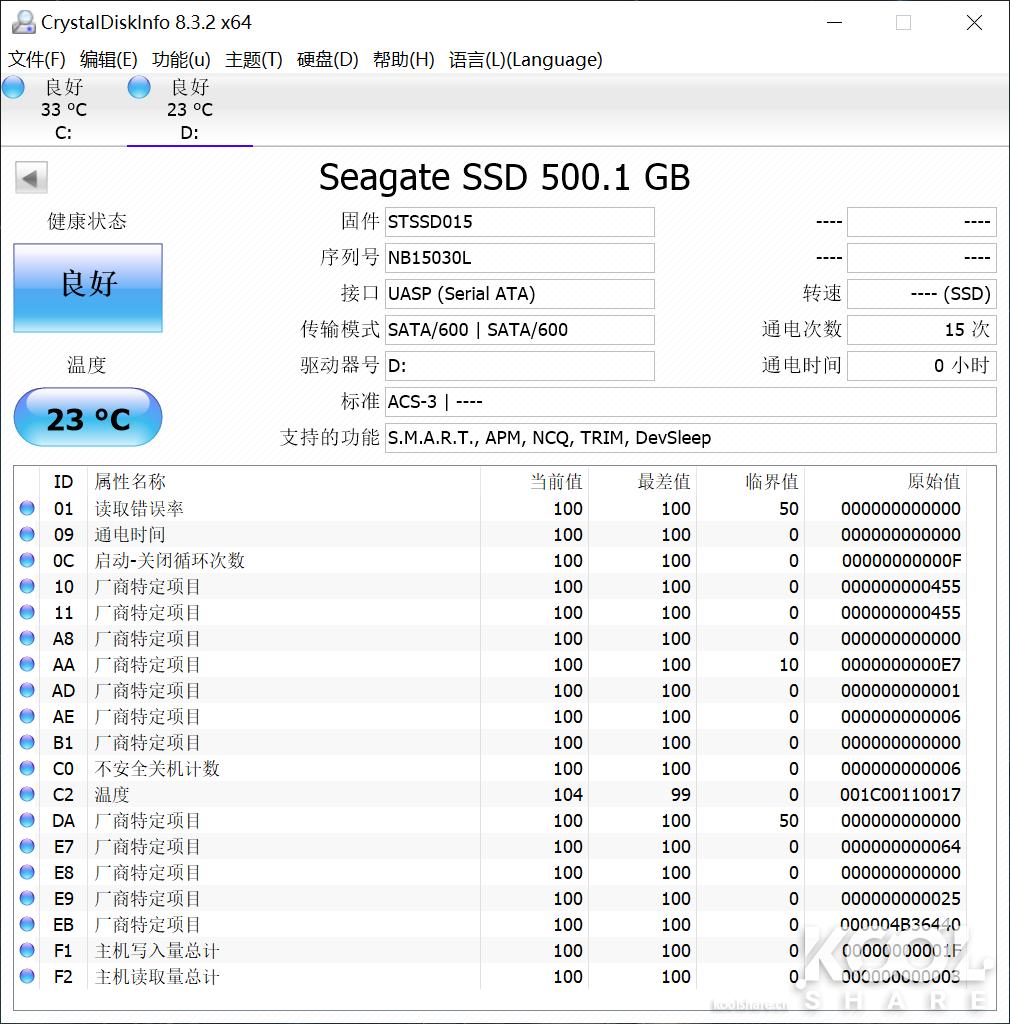Image resolution: width=1010 pixels, height=1024 pixels.
Task: Click status orb for attribute 01 读取错误率
Action: point(27,509)
